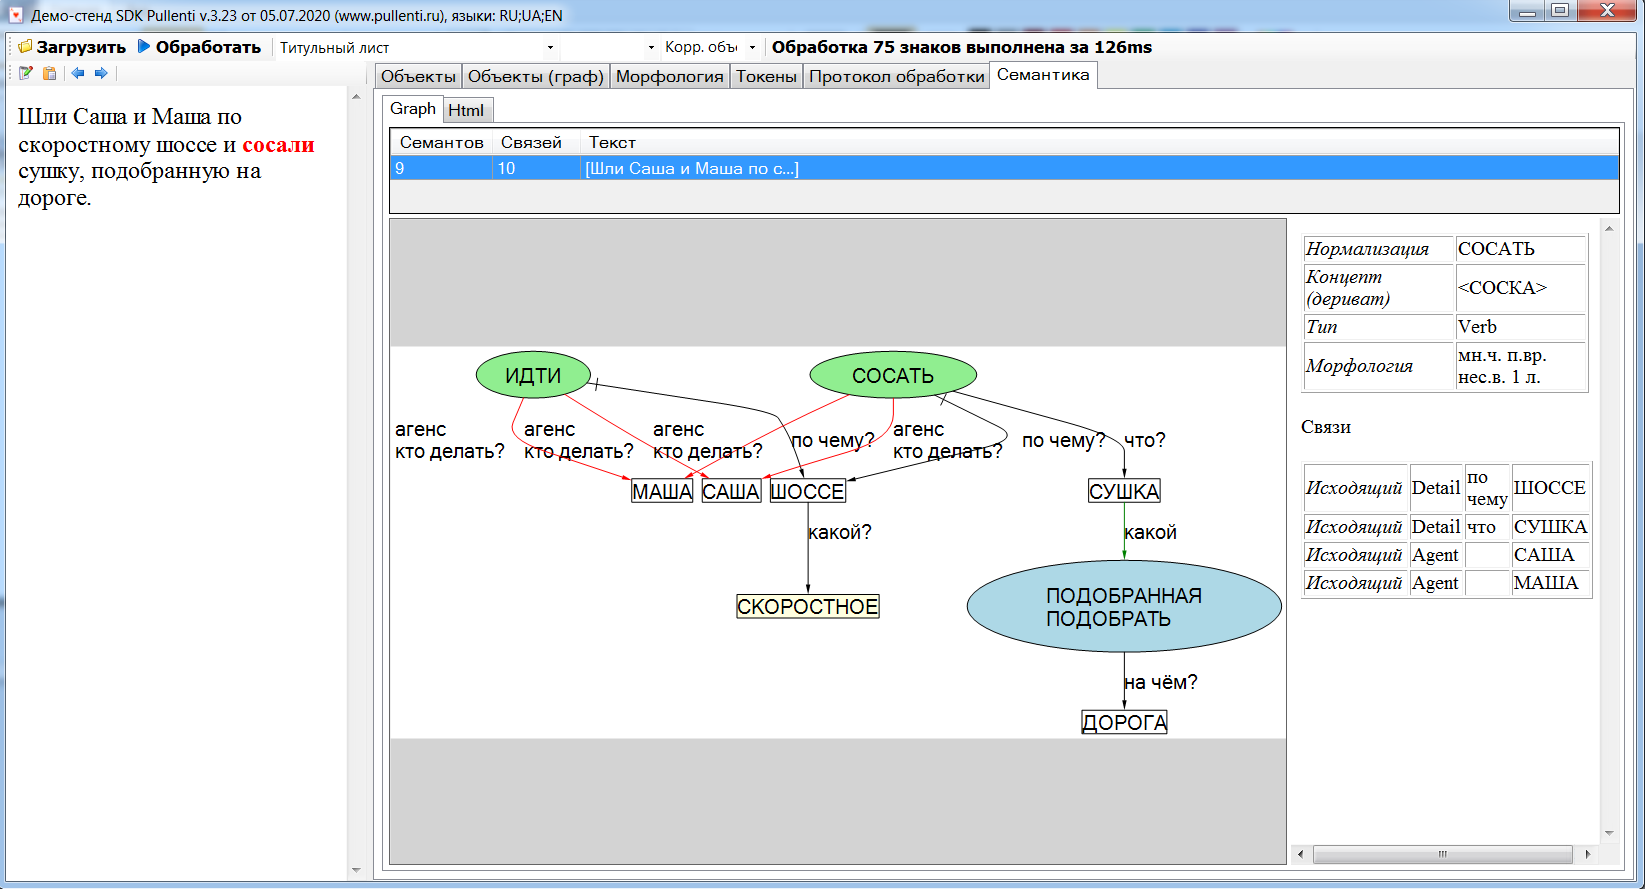Click the Загрузить load button

[72, 47]
